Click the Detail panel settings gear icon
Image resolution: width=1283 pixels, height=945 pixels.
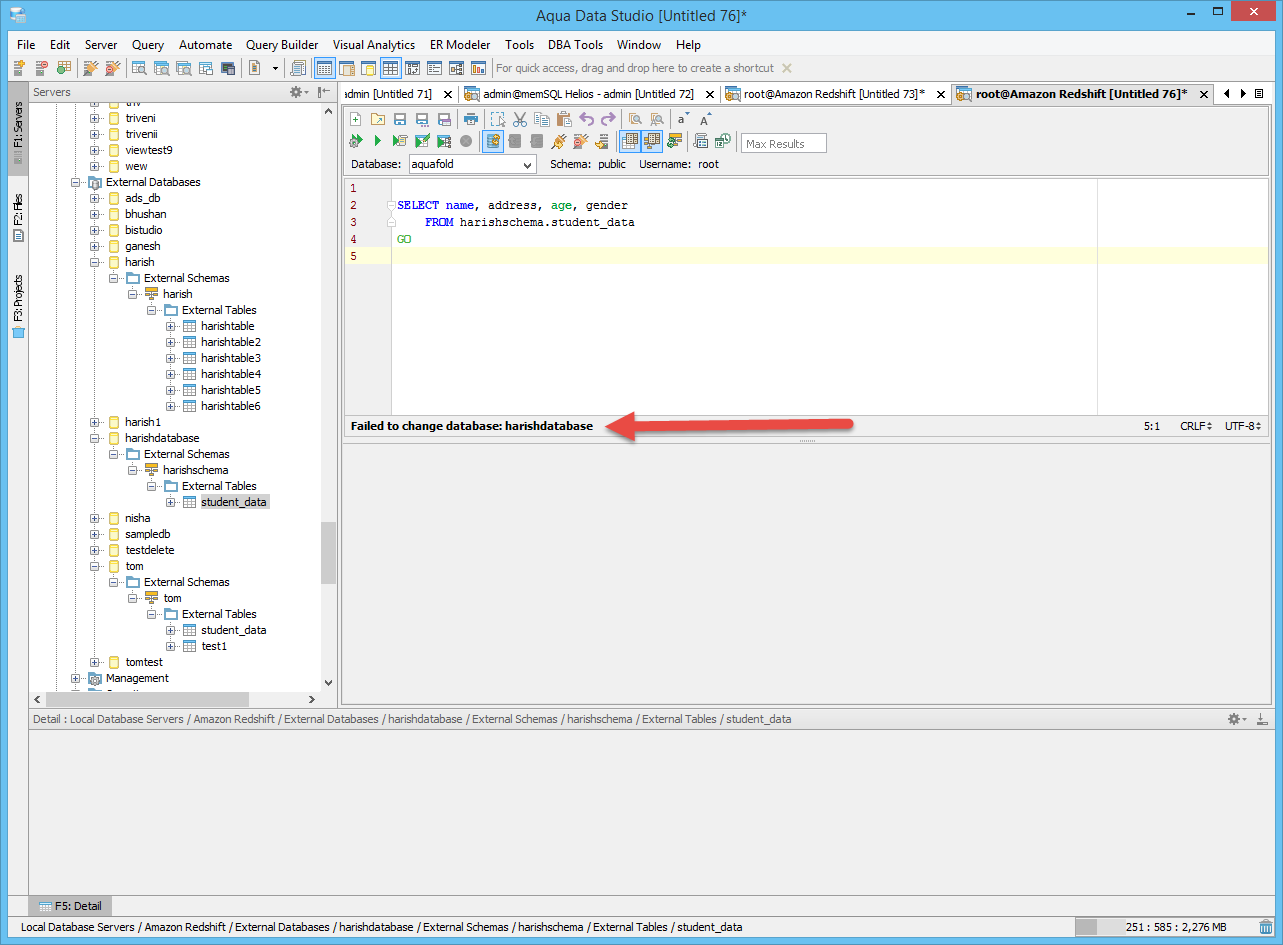pyautogui.click(x=1236, y=719)
